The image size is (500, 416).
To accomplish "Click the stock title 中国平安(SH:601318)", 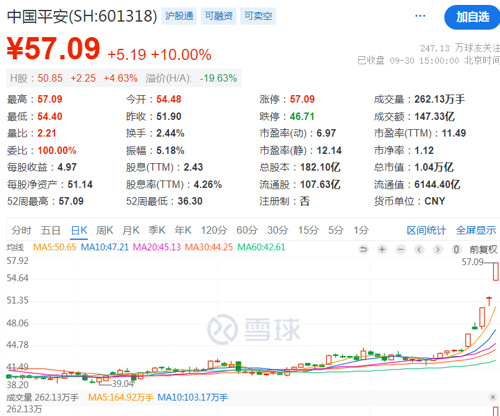I will coord(82,16).
